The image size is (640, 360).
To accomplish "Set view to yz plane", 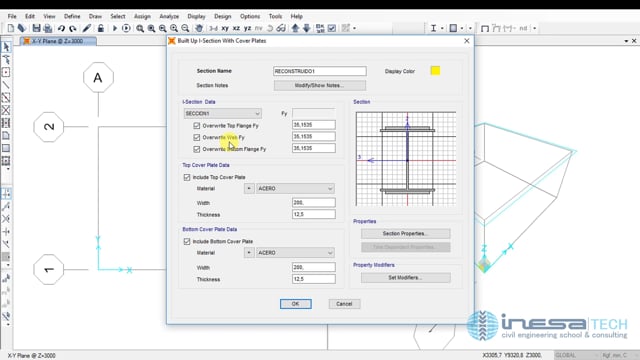I will (x=247, y=28).
